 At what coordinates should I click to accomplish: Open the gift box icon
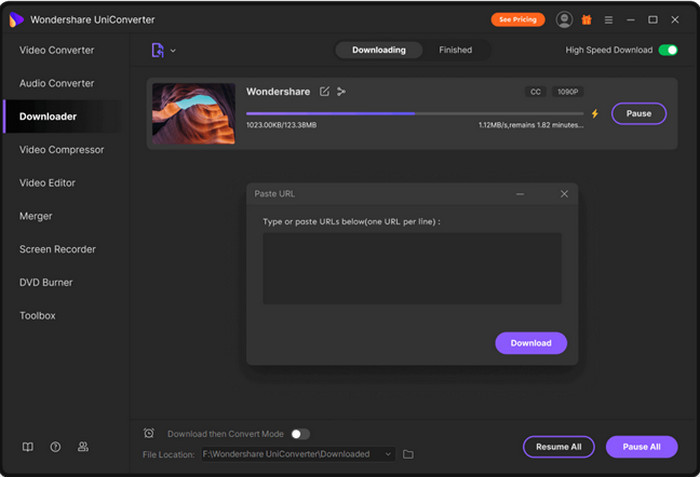[586, 20]
